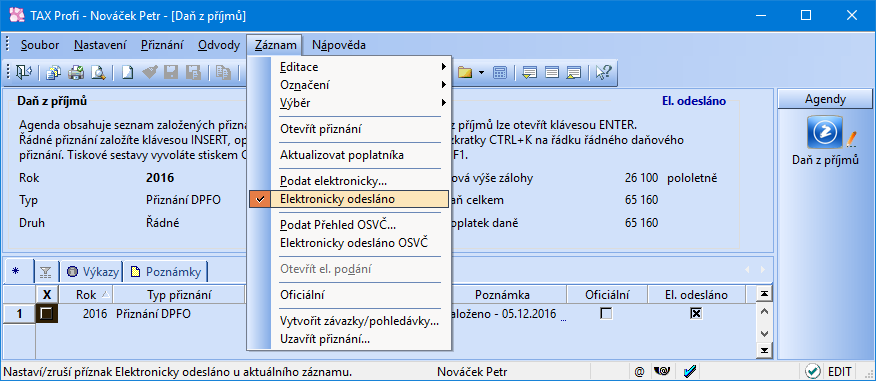This screenshot has width=876, height=381.
Task: Open the Nápověda menu
Action: click(339, 45)
